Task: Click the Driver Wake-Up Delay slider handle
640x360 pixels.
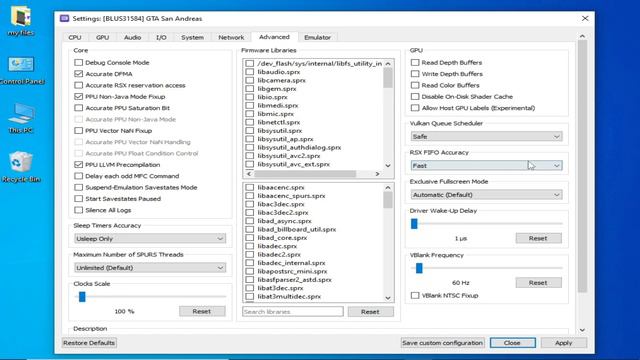Action: pos(414,224)
